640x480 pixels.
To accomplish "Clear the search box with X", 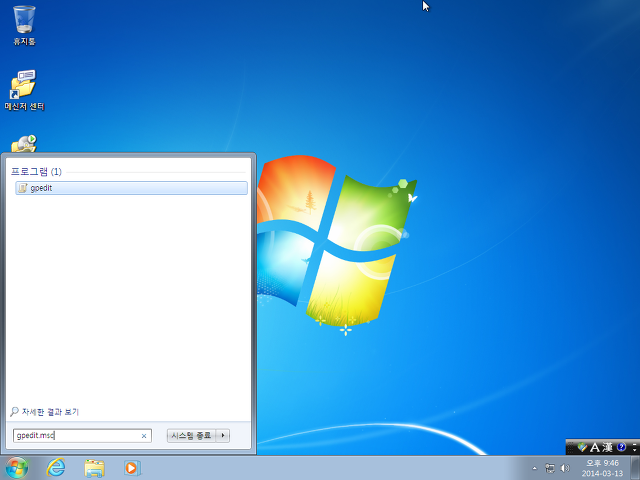I will [144, 436].
